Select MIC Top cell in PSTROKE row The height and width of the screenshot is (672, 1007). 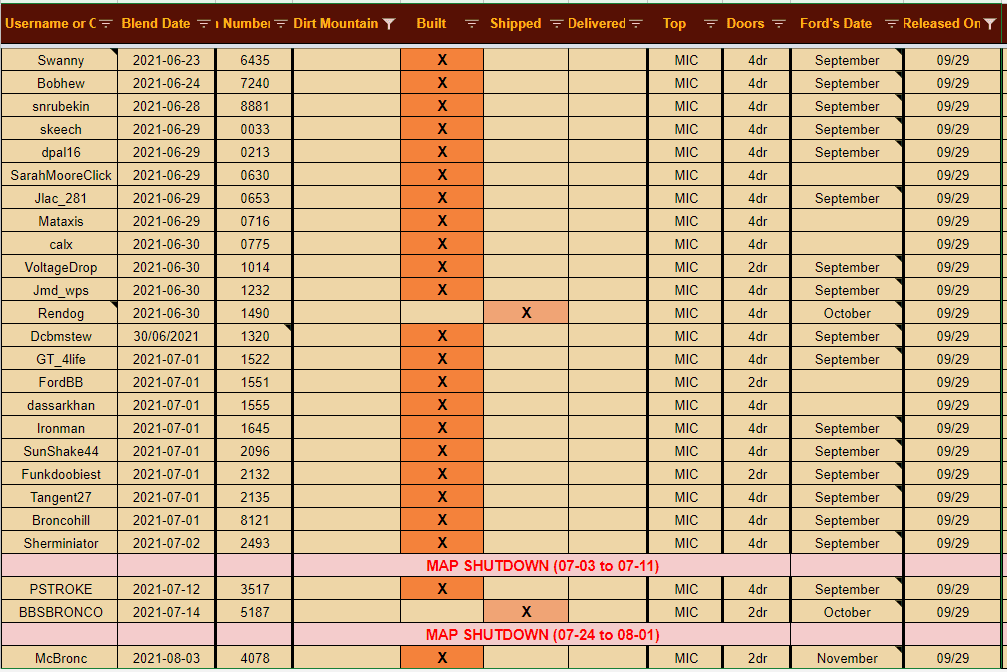[x=685, y=590]
